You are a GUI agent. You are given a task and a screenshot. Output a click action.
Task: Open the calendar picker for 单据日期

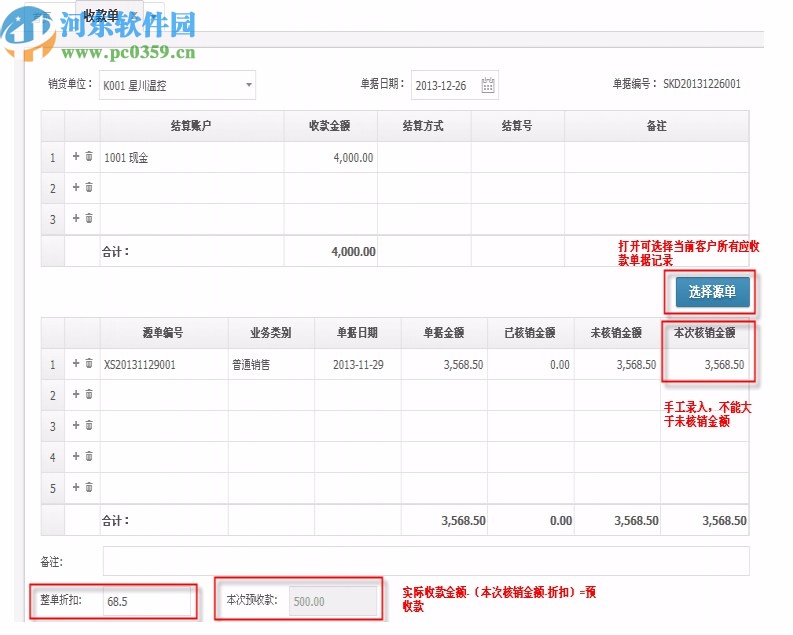tap(488, 85)
